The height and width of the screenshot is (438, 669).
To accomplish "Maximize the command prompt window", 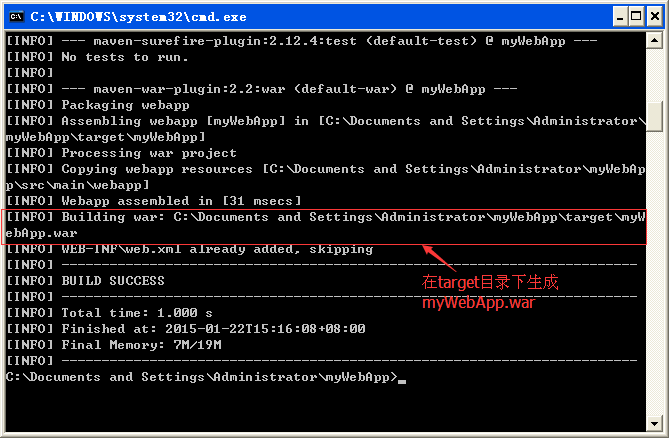I will pyautogui.click(x=636, y=17).
